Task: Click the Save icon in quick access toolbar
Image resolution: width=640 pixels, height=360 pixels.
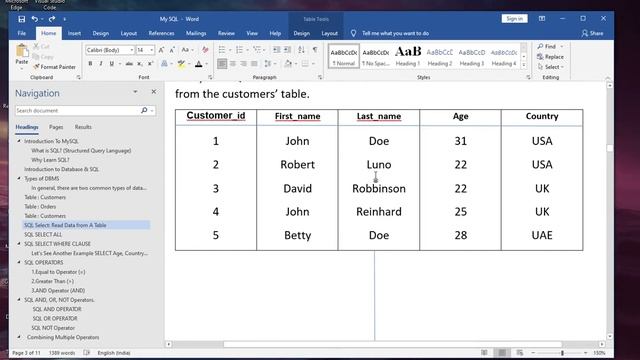Action: click(22, 19)
